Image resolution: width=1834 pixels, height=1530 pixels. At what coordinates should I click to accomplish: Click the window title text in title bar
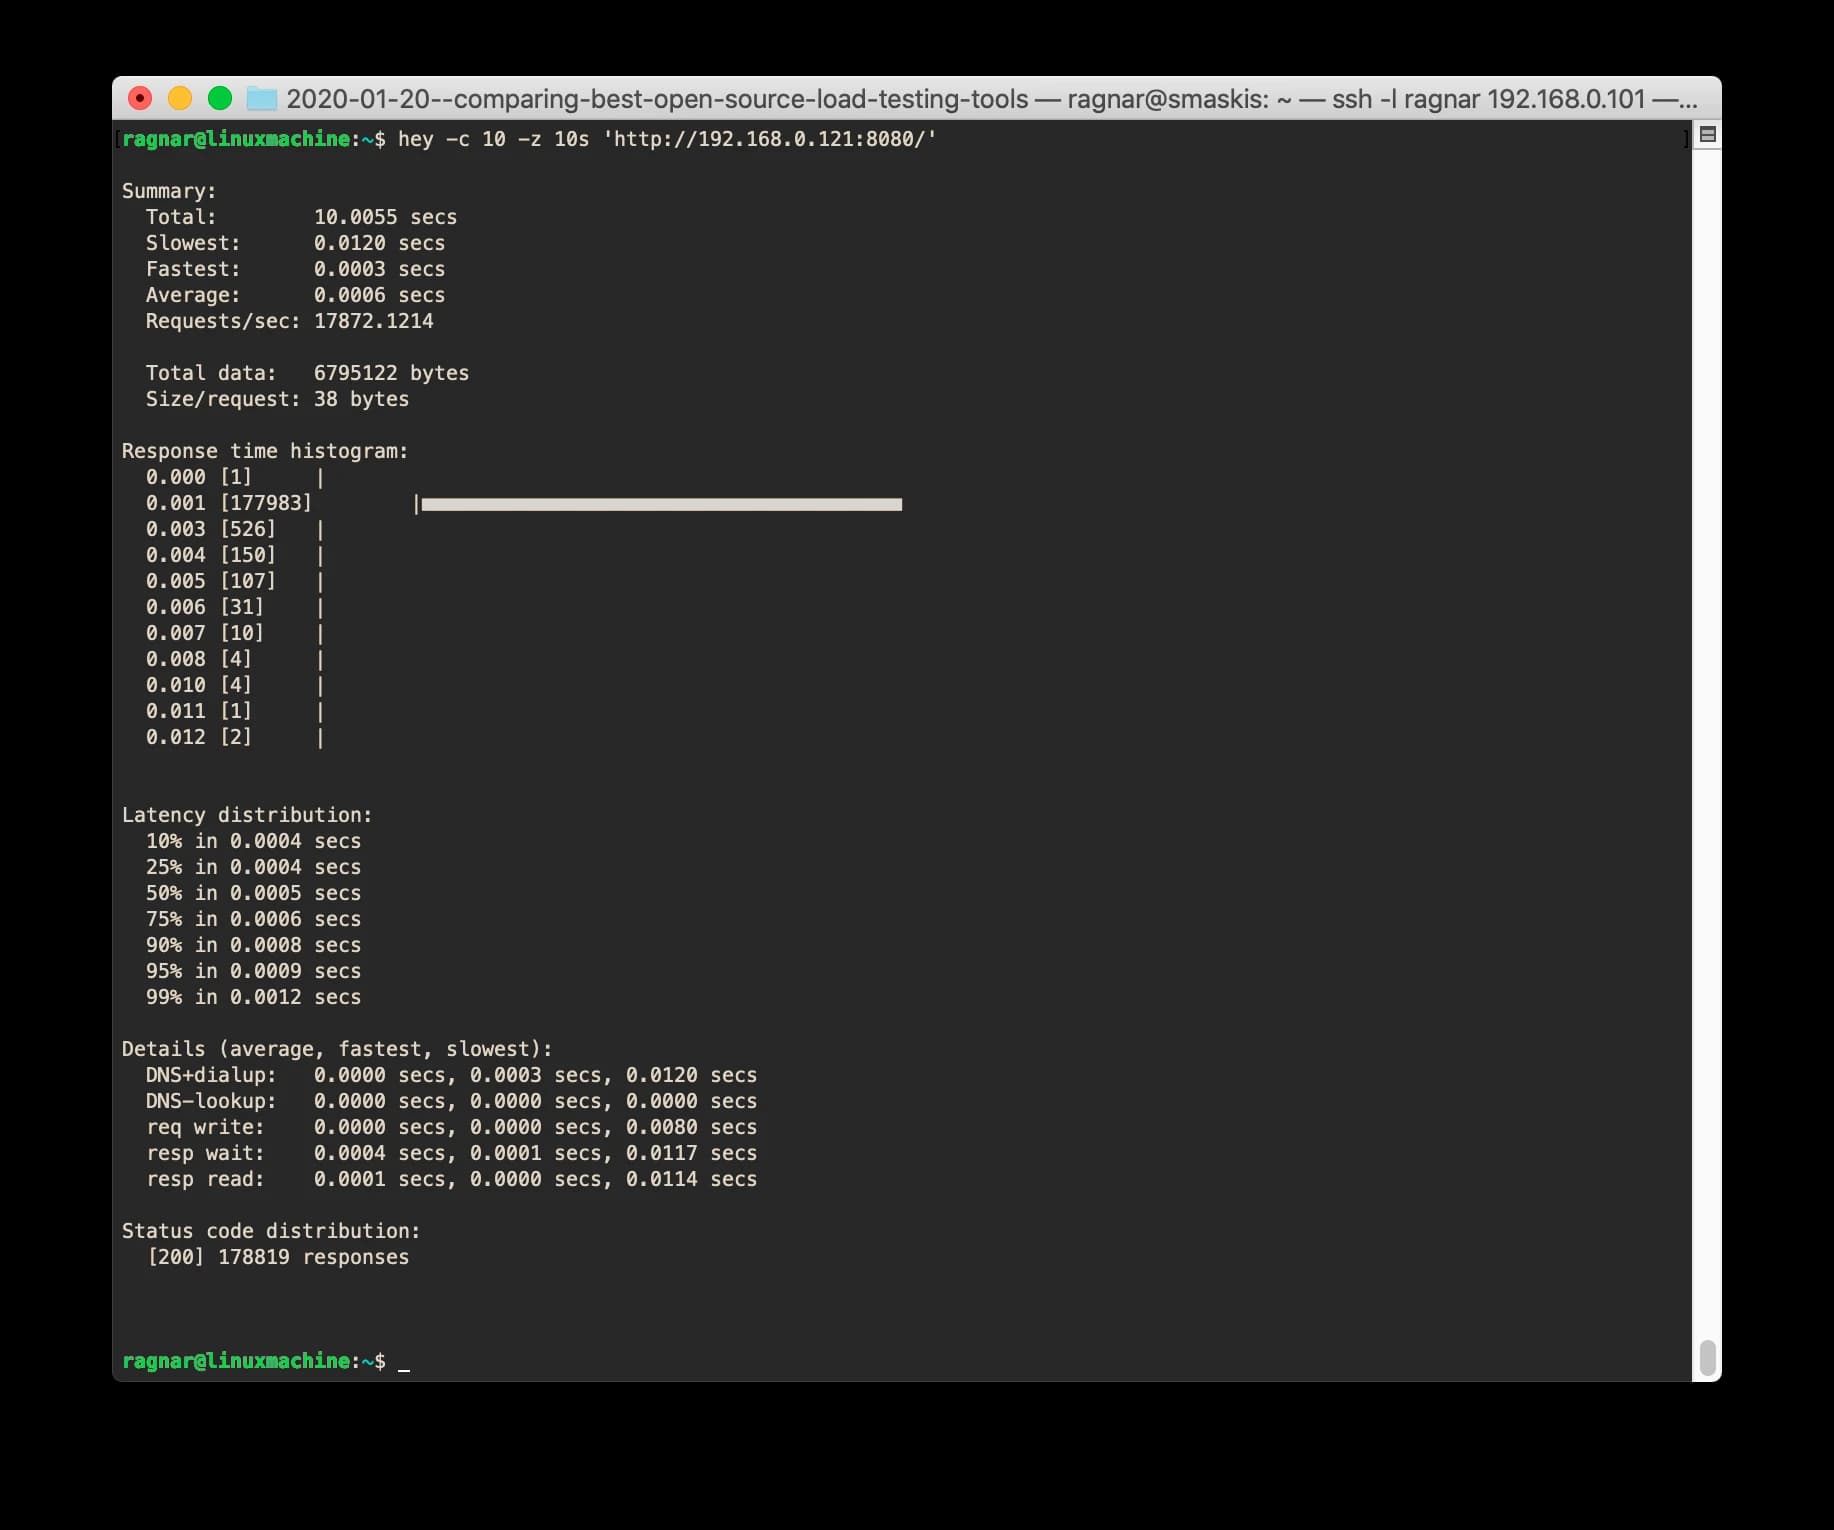point(991,98)
